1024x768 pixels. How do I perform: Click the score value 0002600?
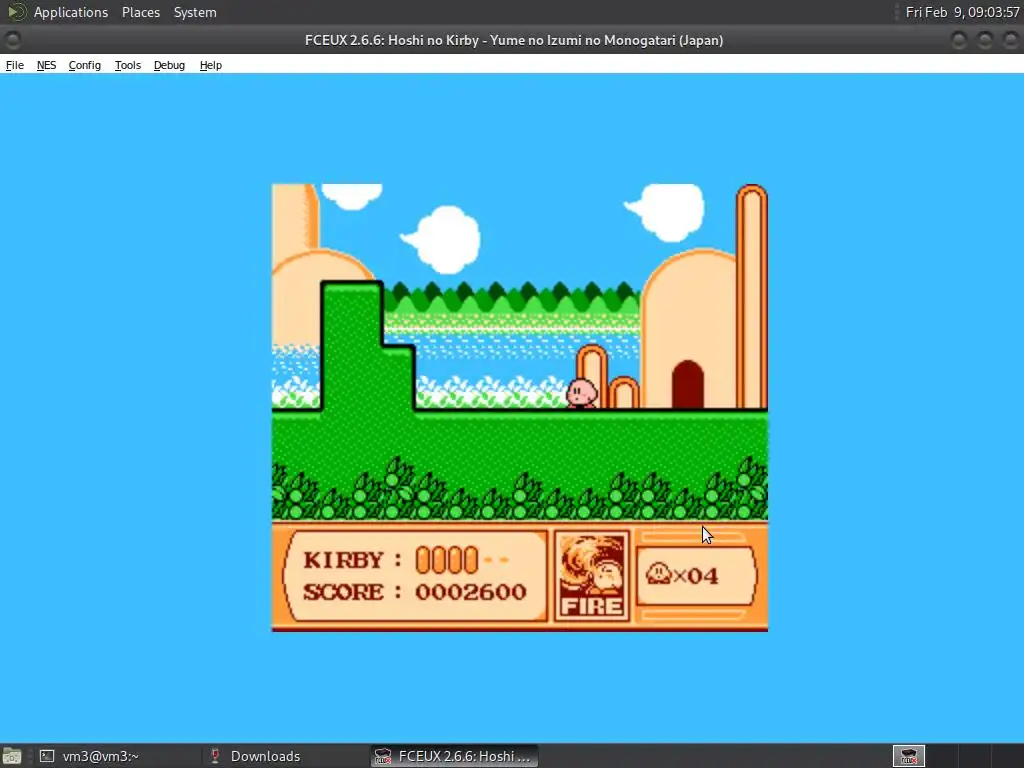click(x=471, y=592)
